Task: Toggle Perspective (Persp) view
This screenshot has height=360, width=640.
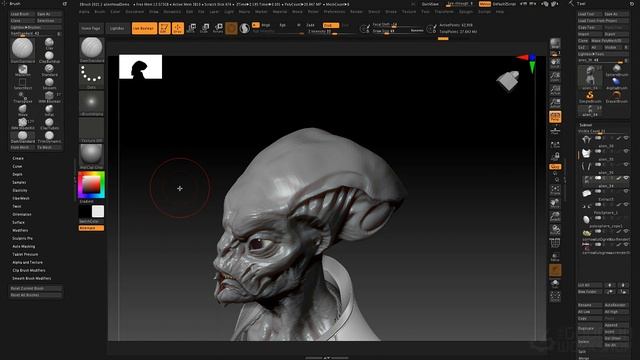Action: click(x=555, y=117)
